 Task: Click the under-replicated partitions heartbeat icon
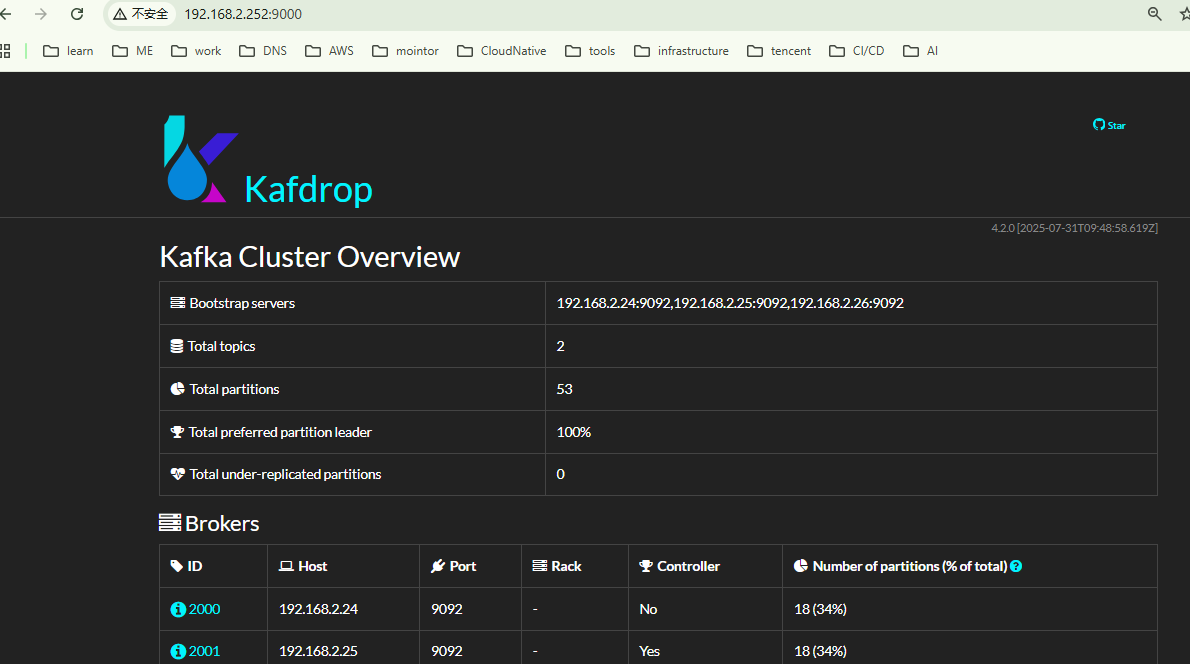(x=178, y=474)
